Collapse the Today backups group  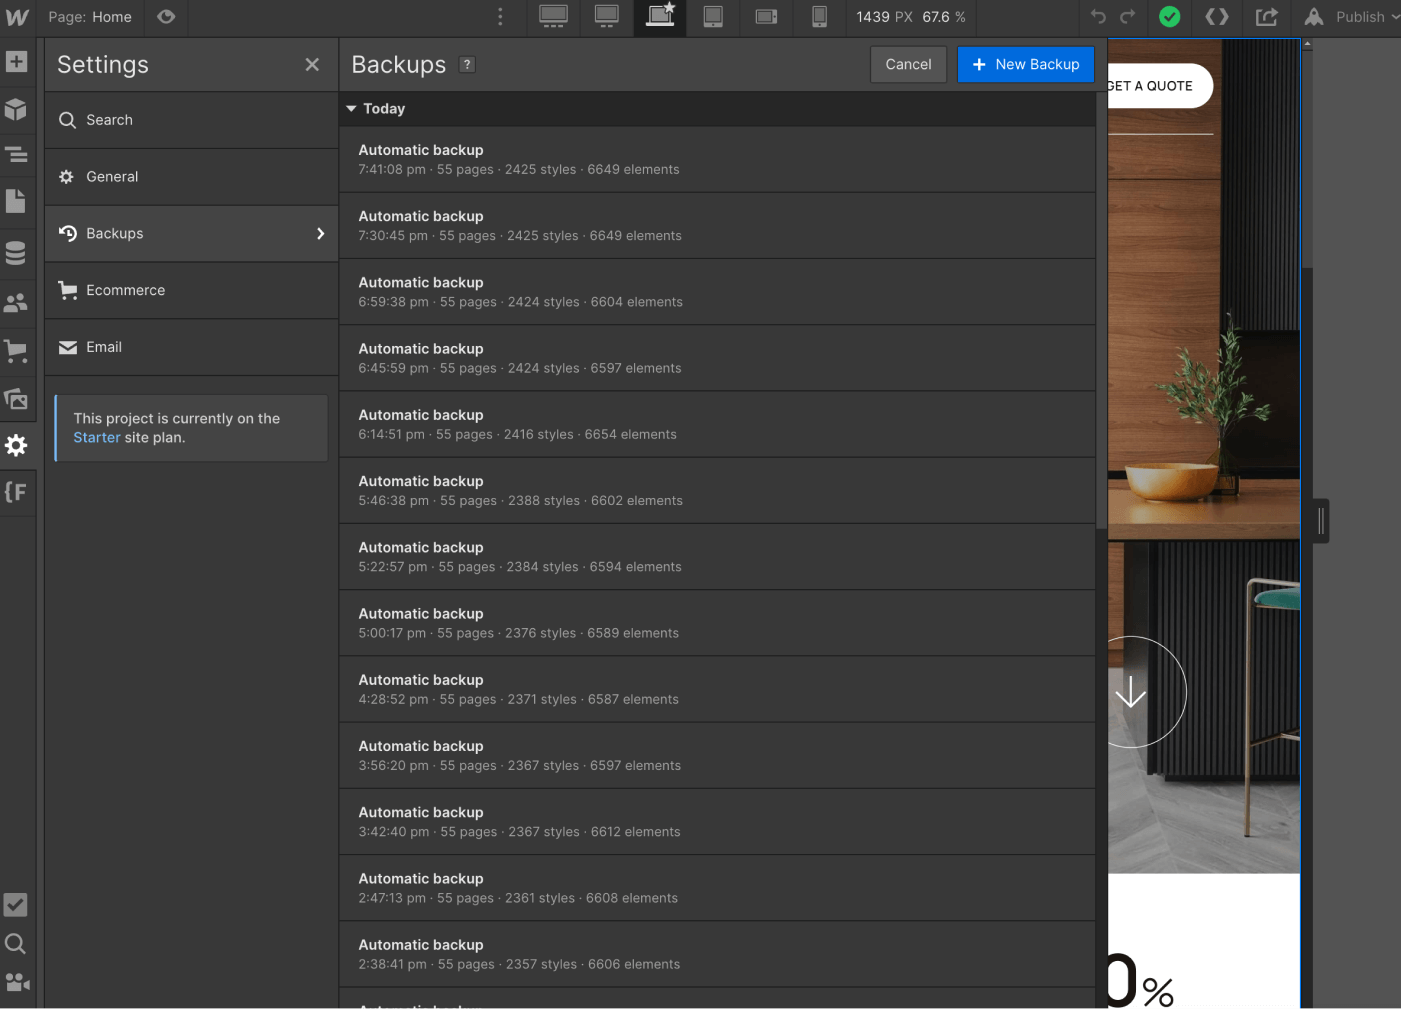(352, 108)
